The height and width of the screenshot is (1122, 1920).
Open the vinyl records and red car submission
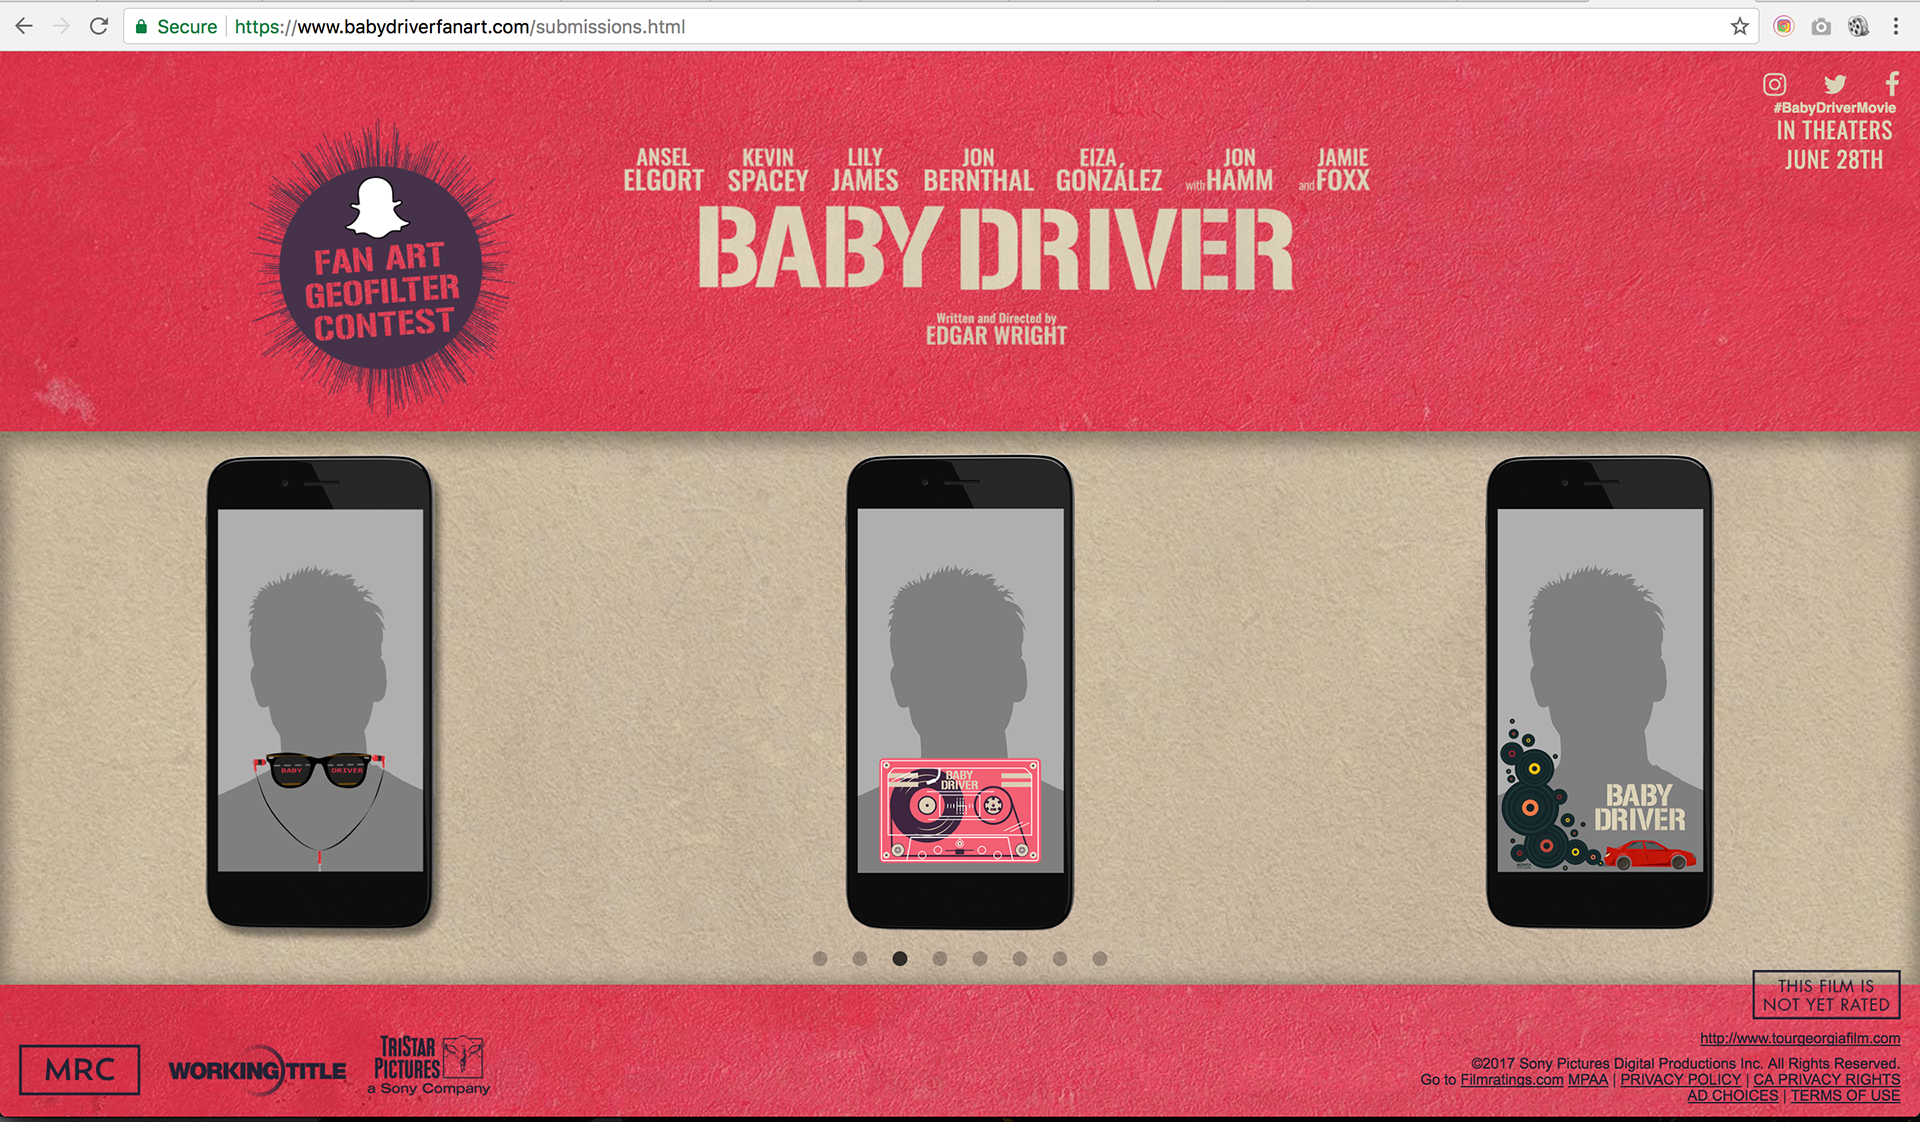tap(1600, 692)
